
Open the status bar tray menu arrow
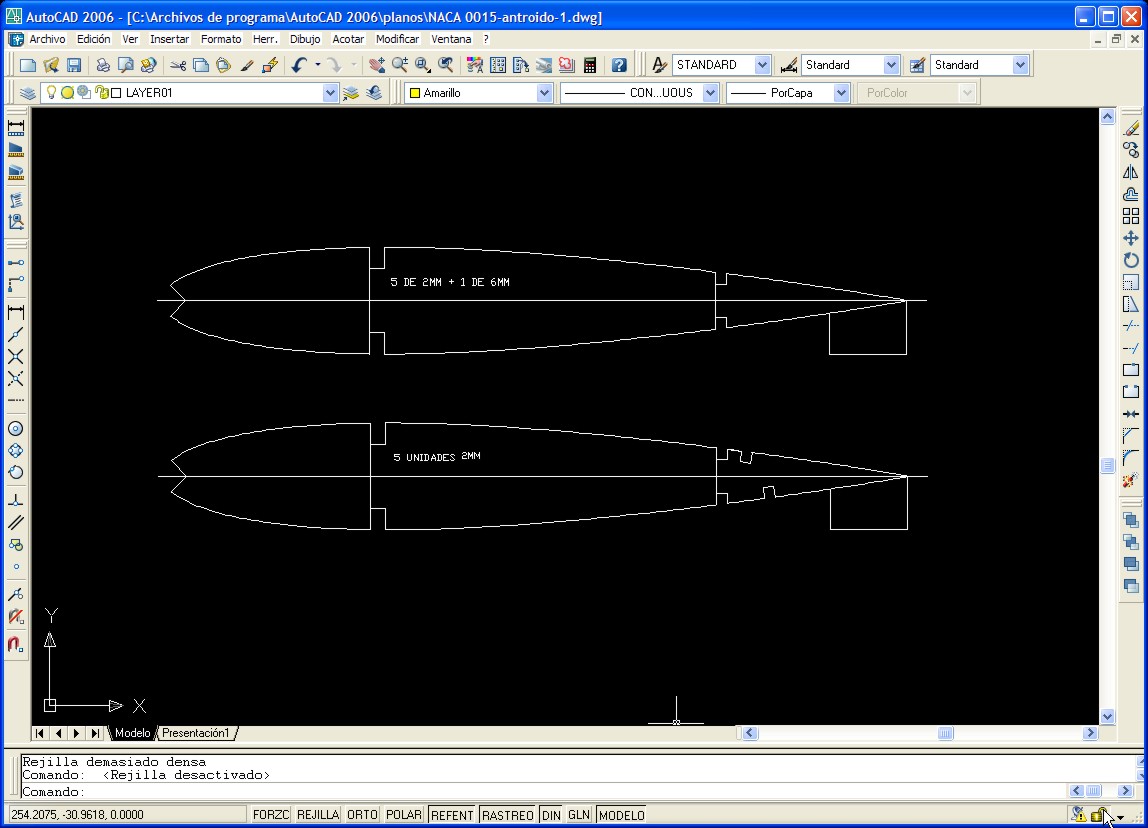click(1120, 817)
